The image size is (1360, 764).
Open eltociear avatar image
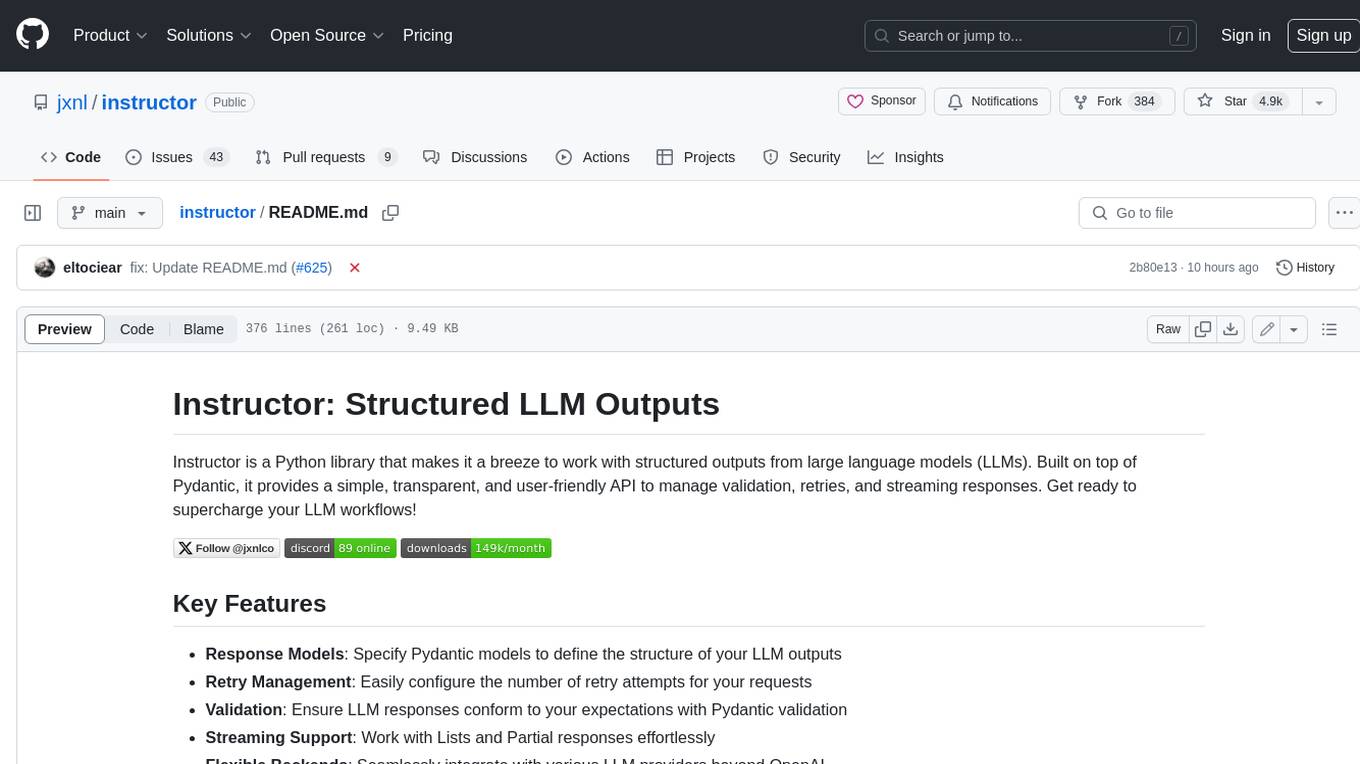click(x=44, y=267)
